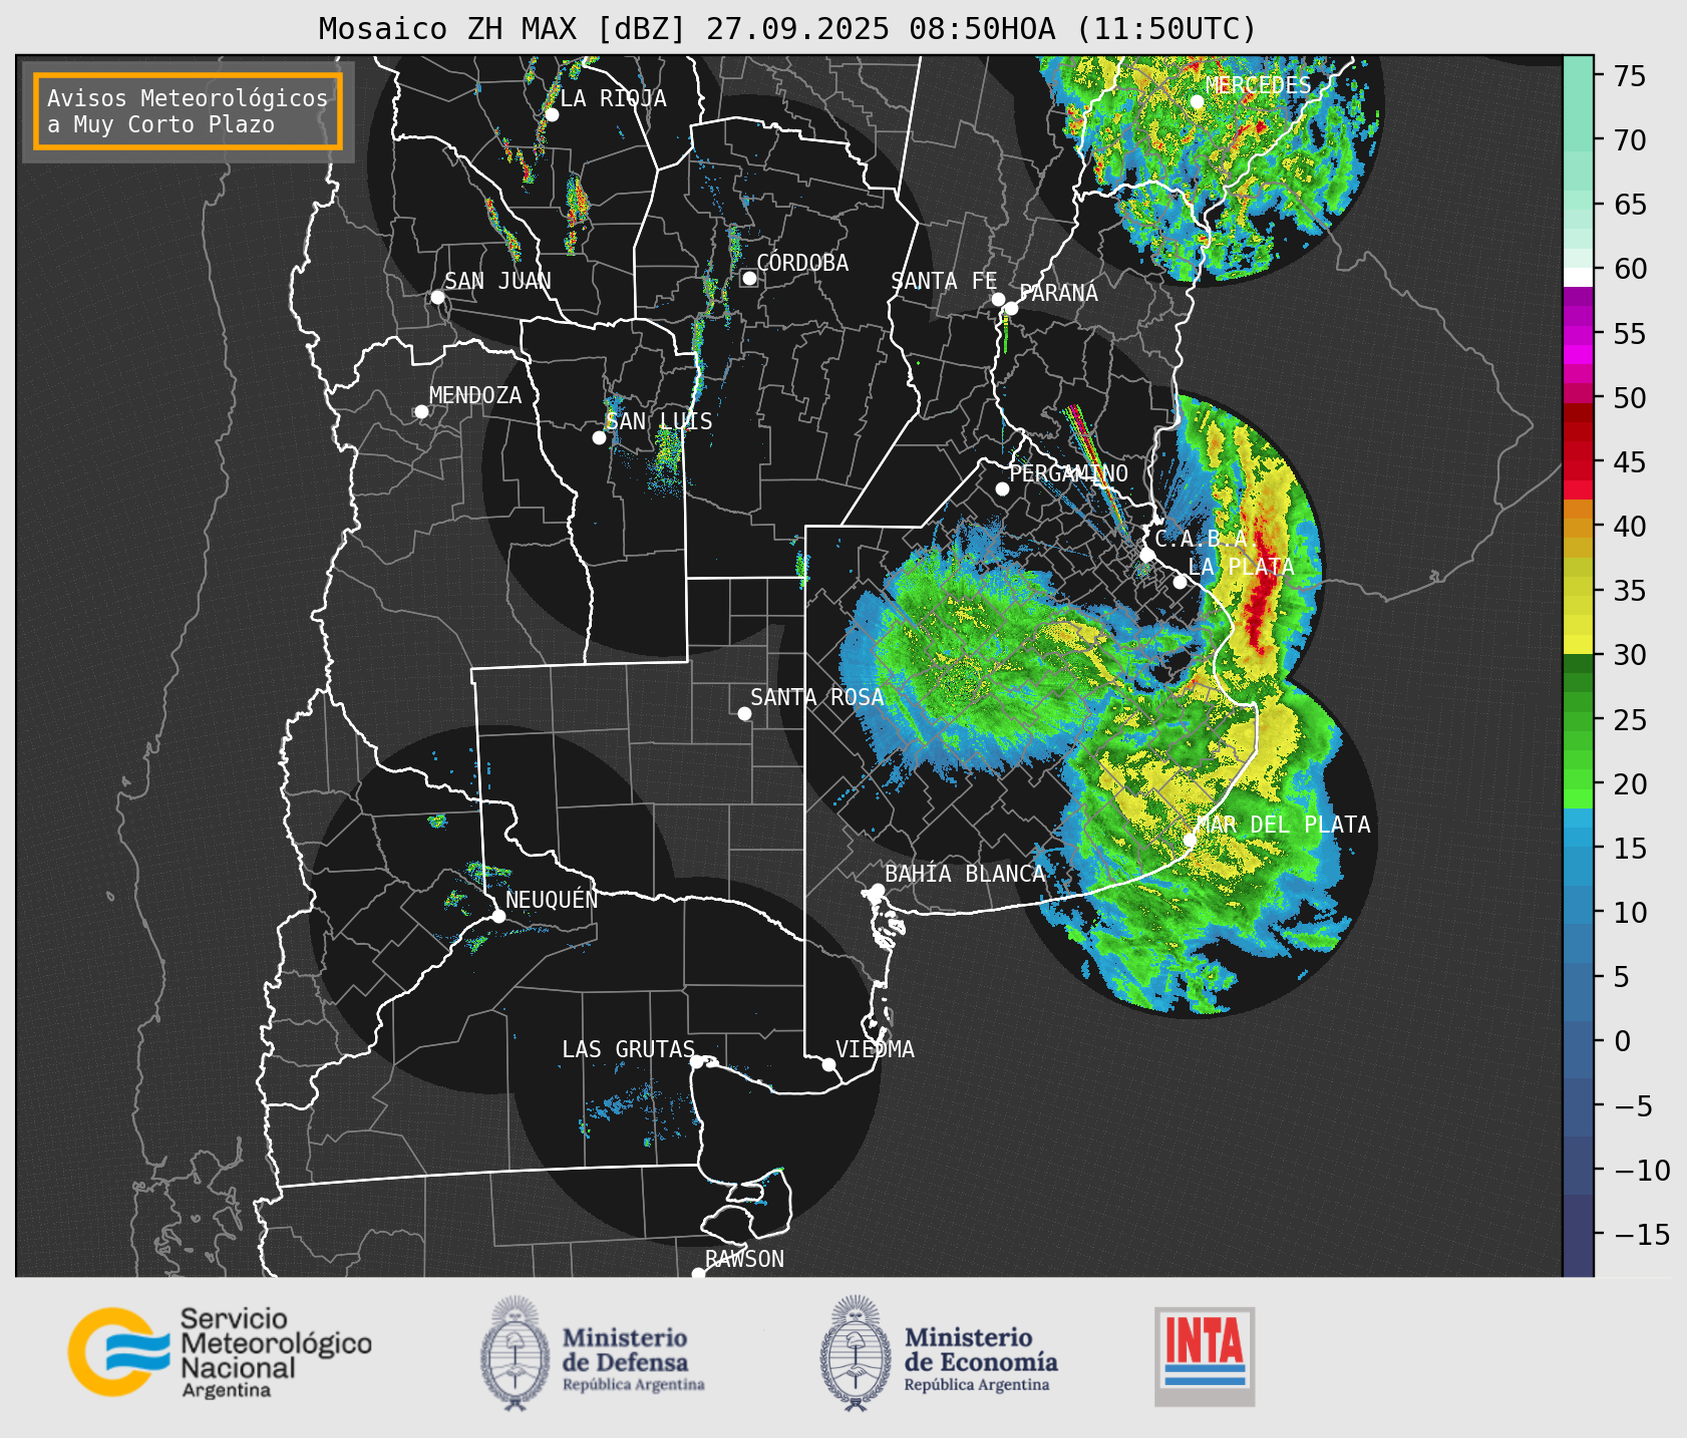Click the C.A.B.A city marker dot
This screenshot has height=1438, width=1687.
click(x=1147, y=555)
